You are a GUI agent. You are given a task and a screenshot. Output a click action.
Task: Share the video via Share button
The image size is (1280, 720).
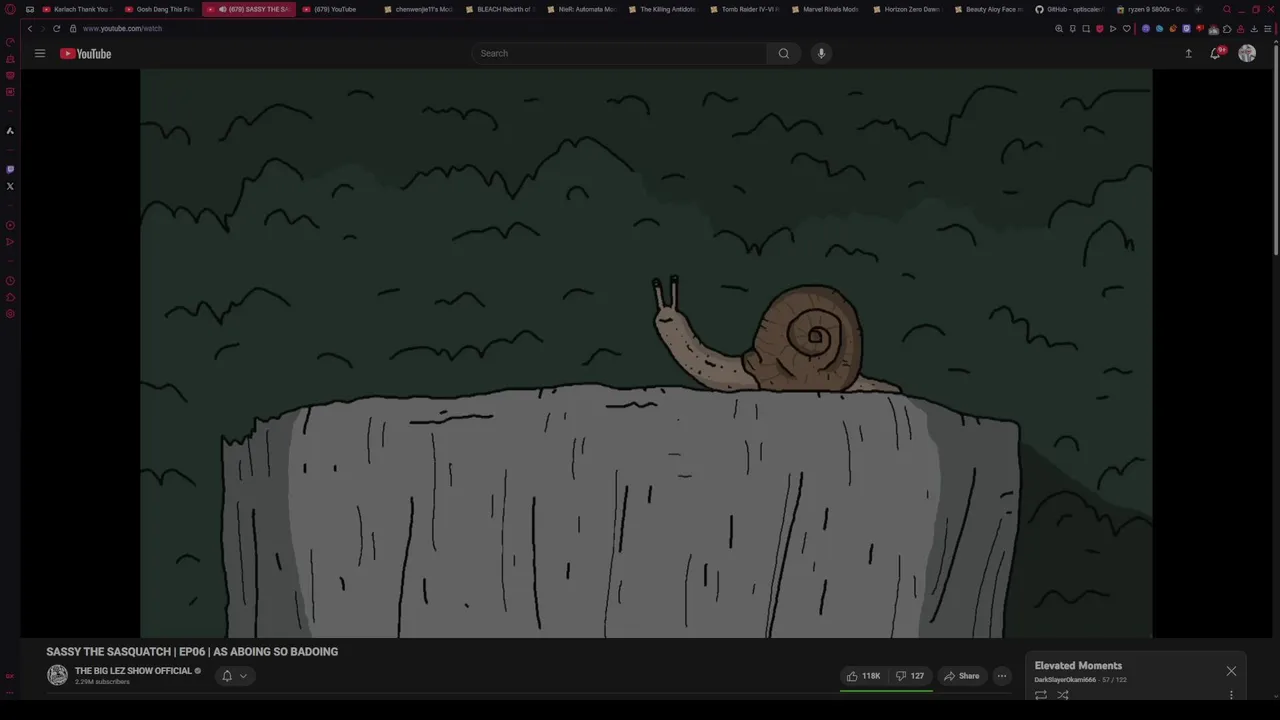coord(962,676)
